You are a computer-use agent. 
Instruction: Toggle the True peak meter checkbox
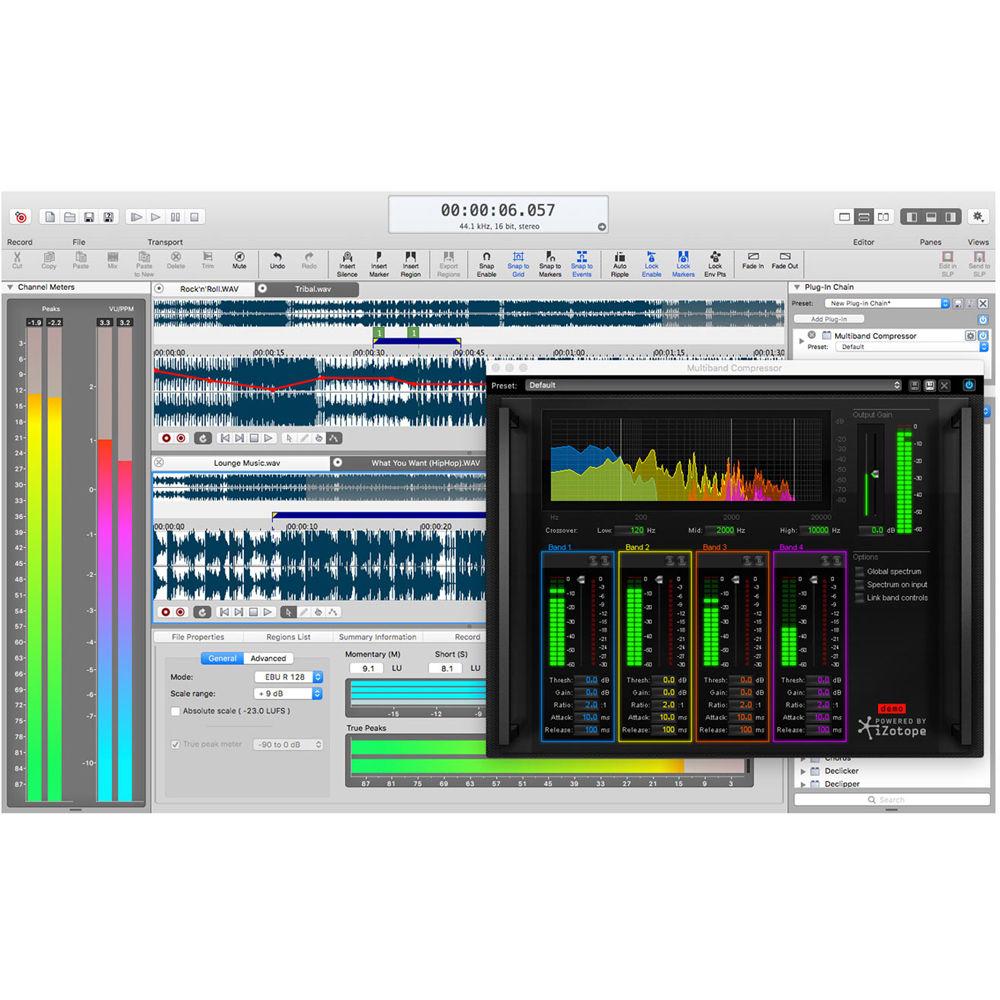177,744
